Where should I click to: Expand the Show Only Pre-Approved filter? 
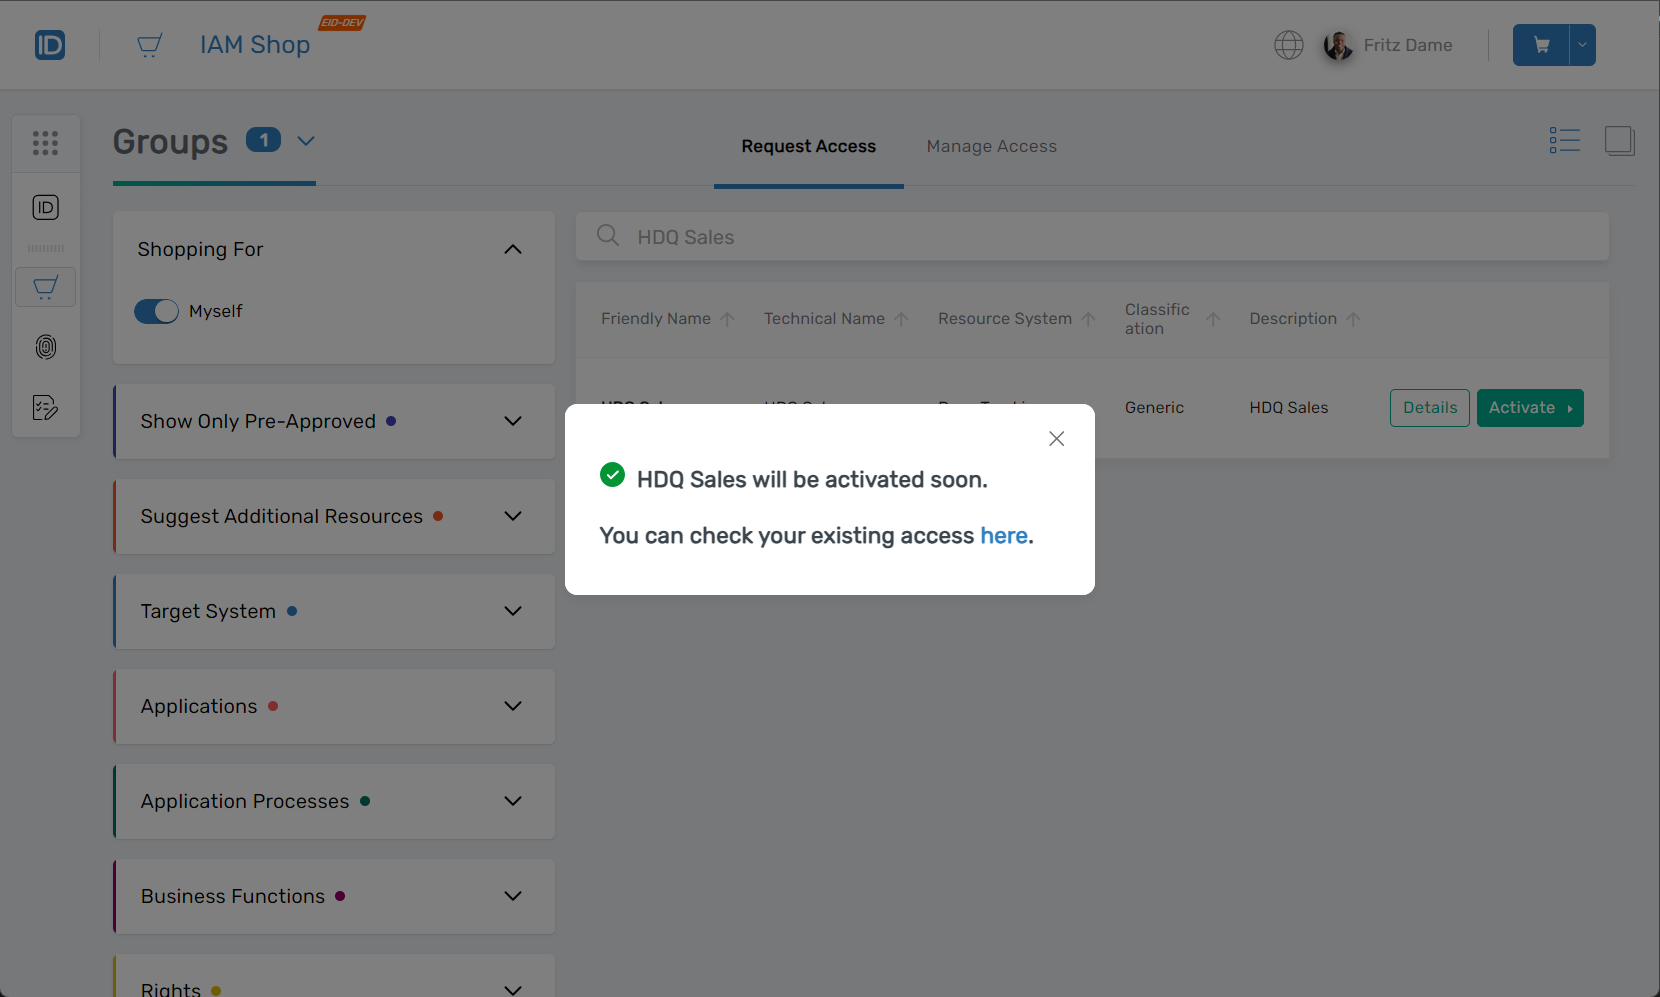click(513, 421)
